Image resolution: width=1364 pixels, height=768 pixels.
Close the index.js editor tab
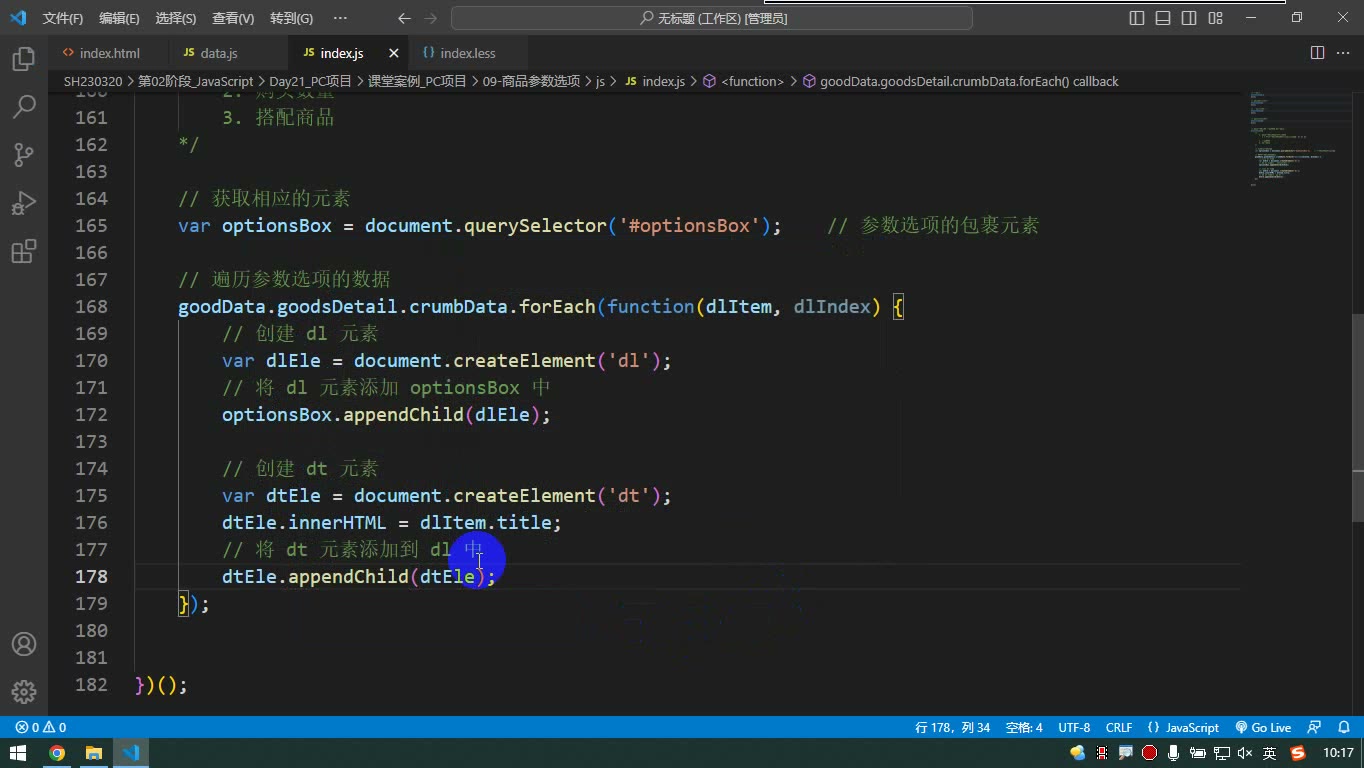click(x=394, y=53)
